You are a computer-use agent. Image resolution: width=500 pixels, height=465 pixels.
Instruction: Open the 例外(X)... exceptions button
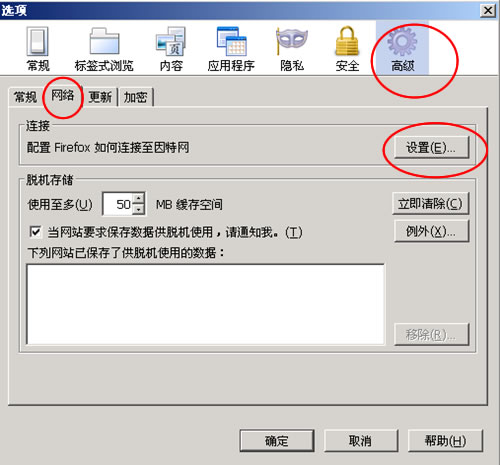pyautogui.click(x=431, y=231)
